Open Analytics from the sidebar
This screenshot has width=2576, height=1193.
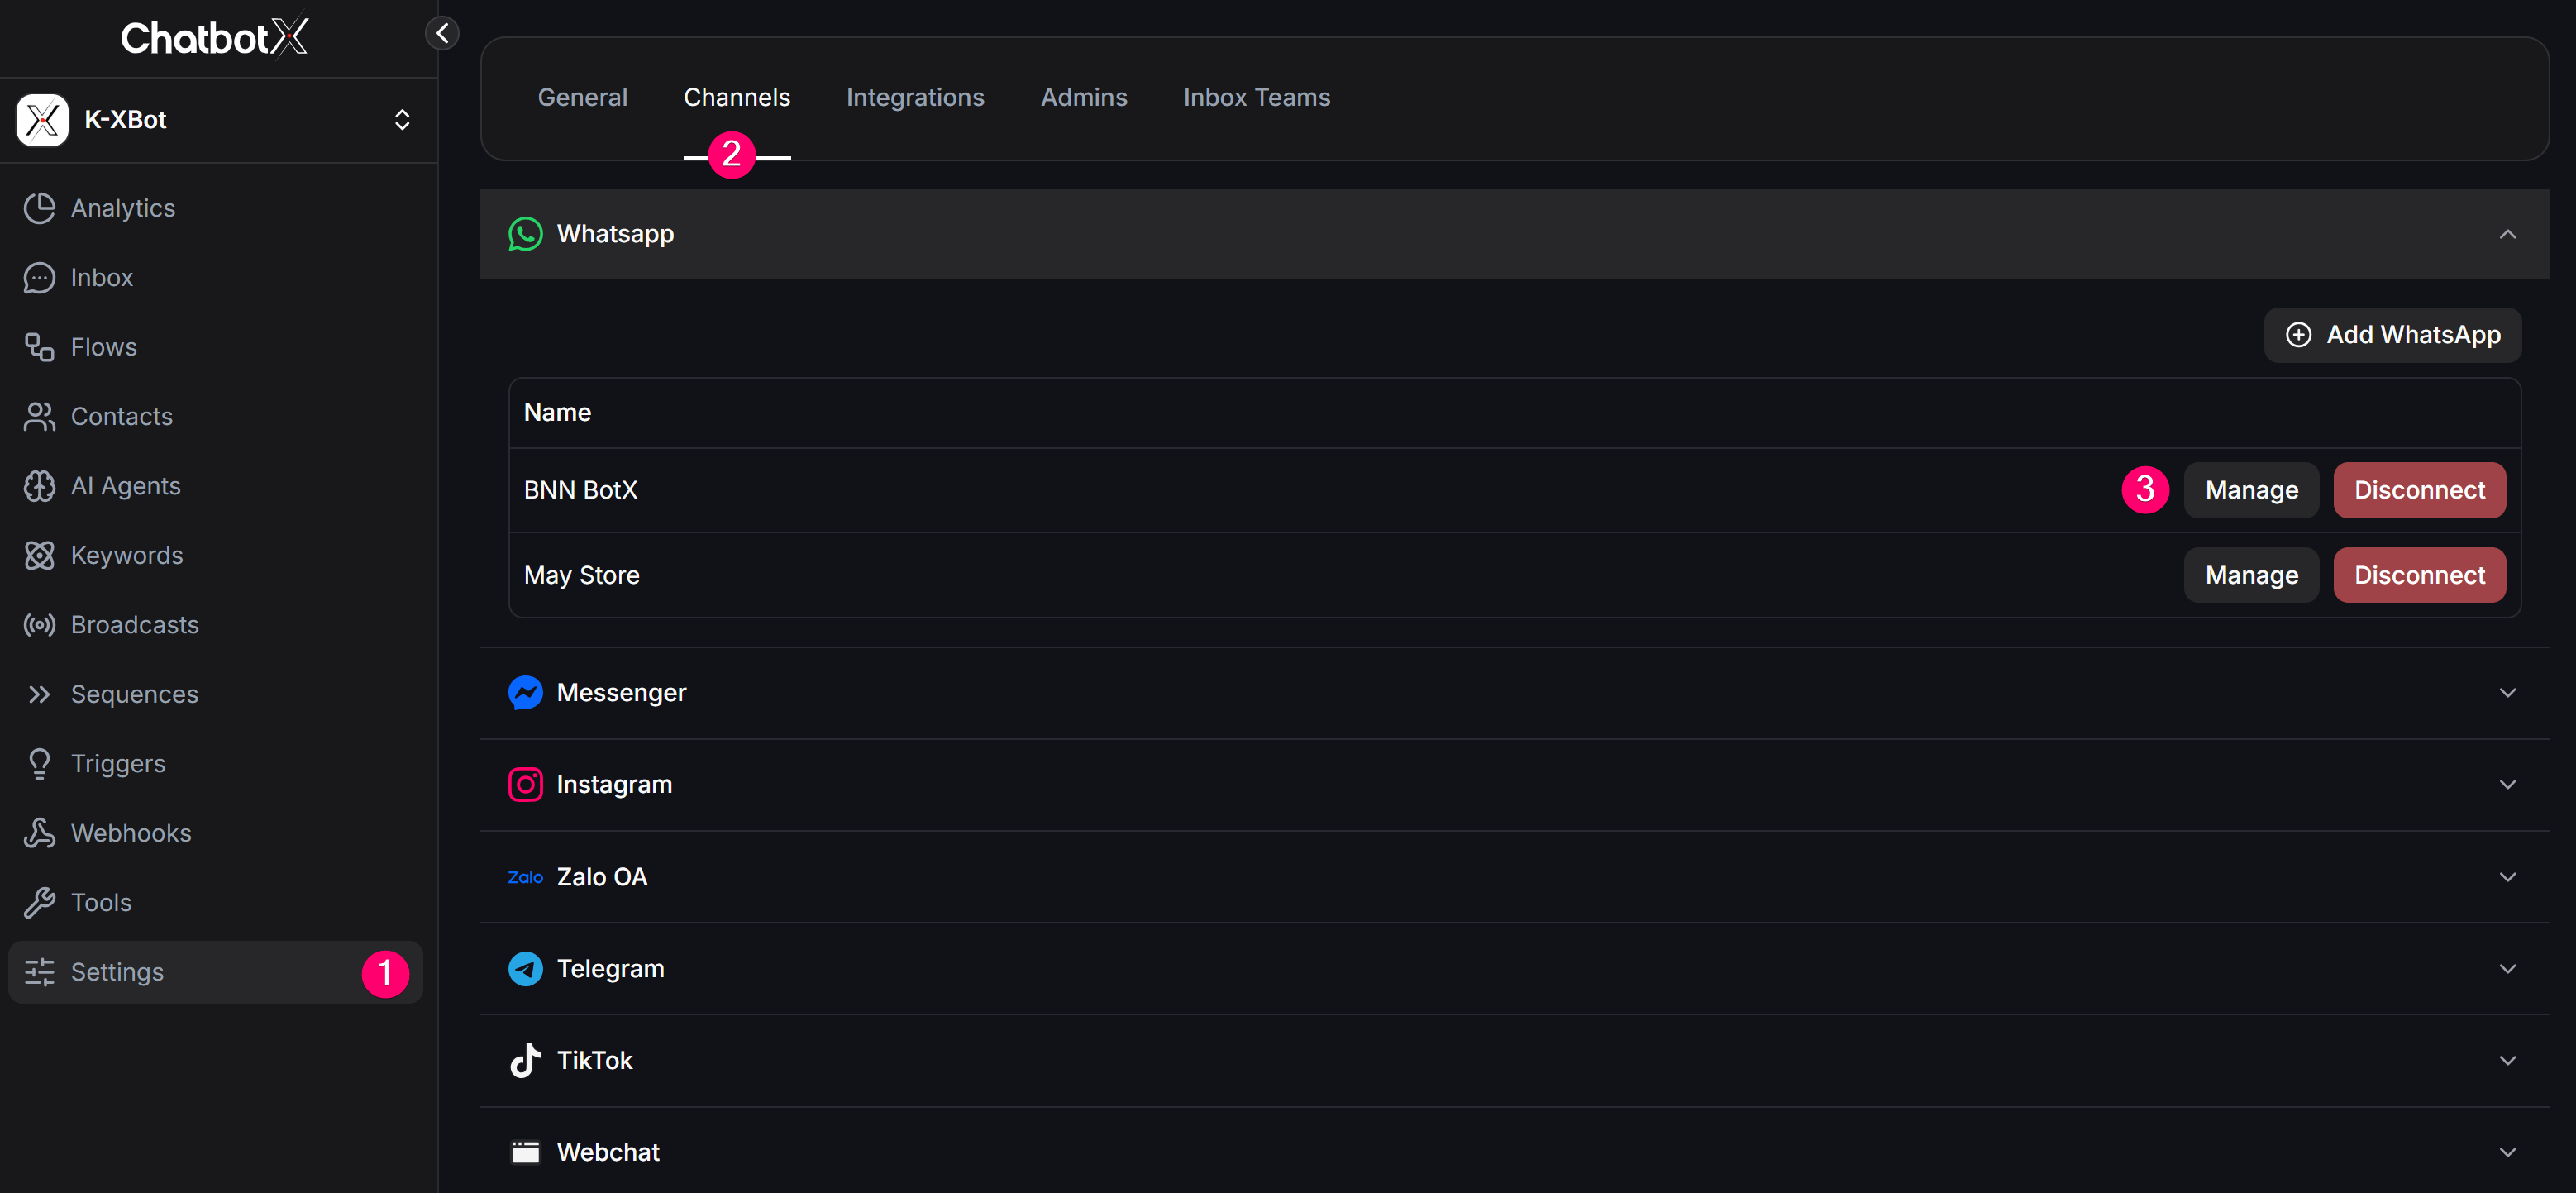pyautogui.click(x=216, y=208)
